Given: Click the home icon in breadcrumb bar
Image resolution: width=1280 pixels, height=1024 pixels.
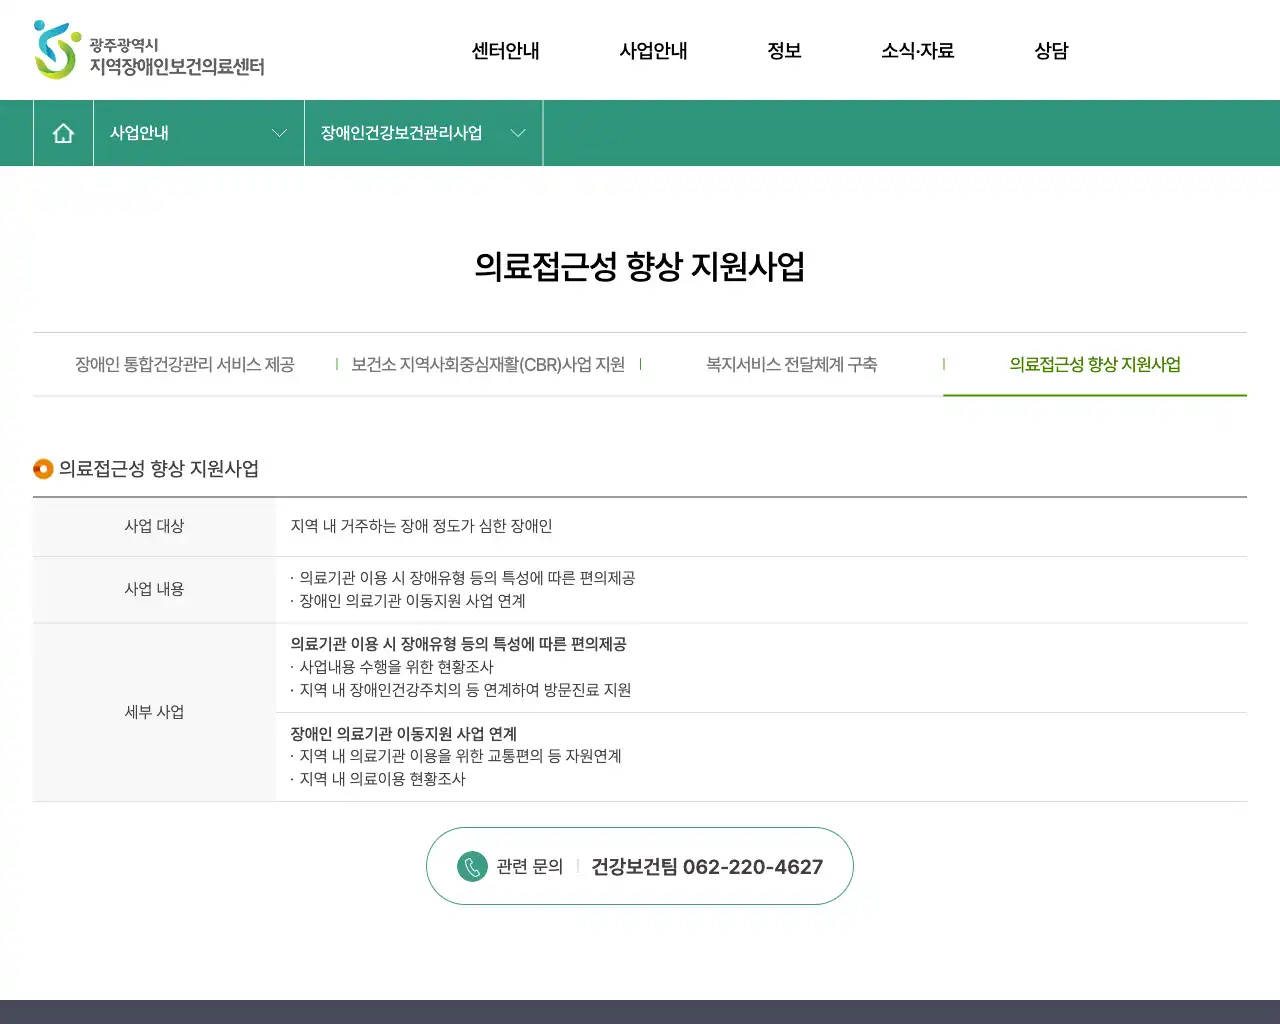Looking at the screenshot, I should (x=63, y=133).
